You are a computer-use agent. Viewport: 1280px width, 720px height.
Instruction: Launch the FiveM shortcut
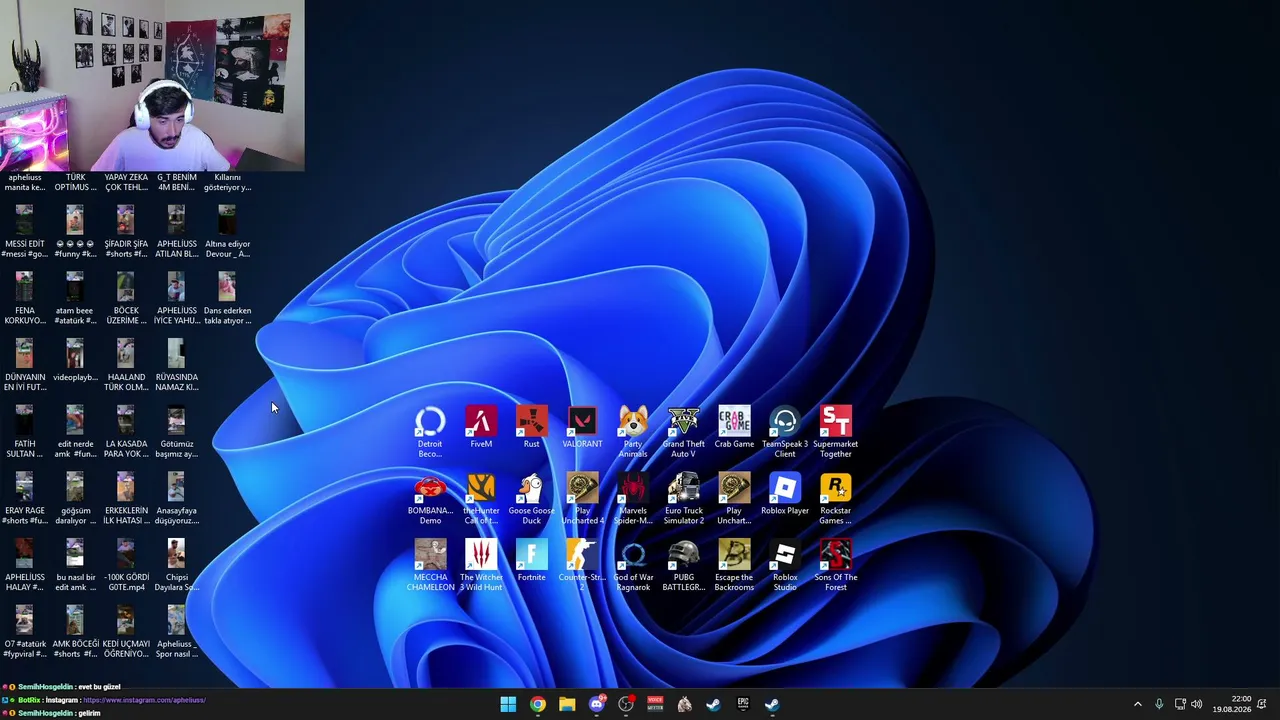(481, 427)
